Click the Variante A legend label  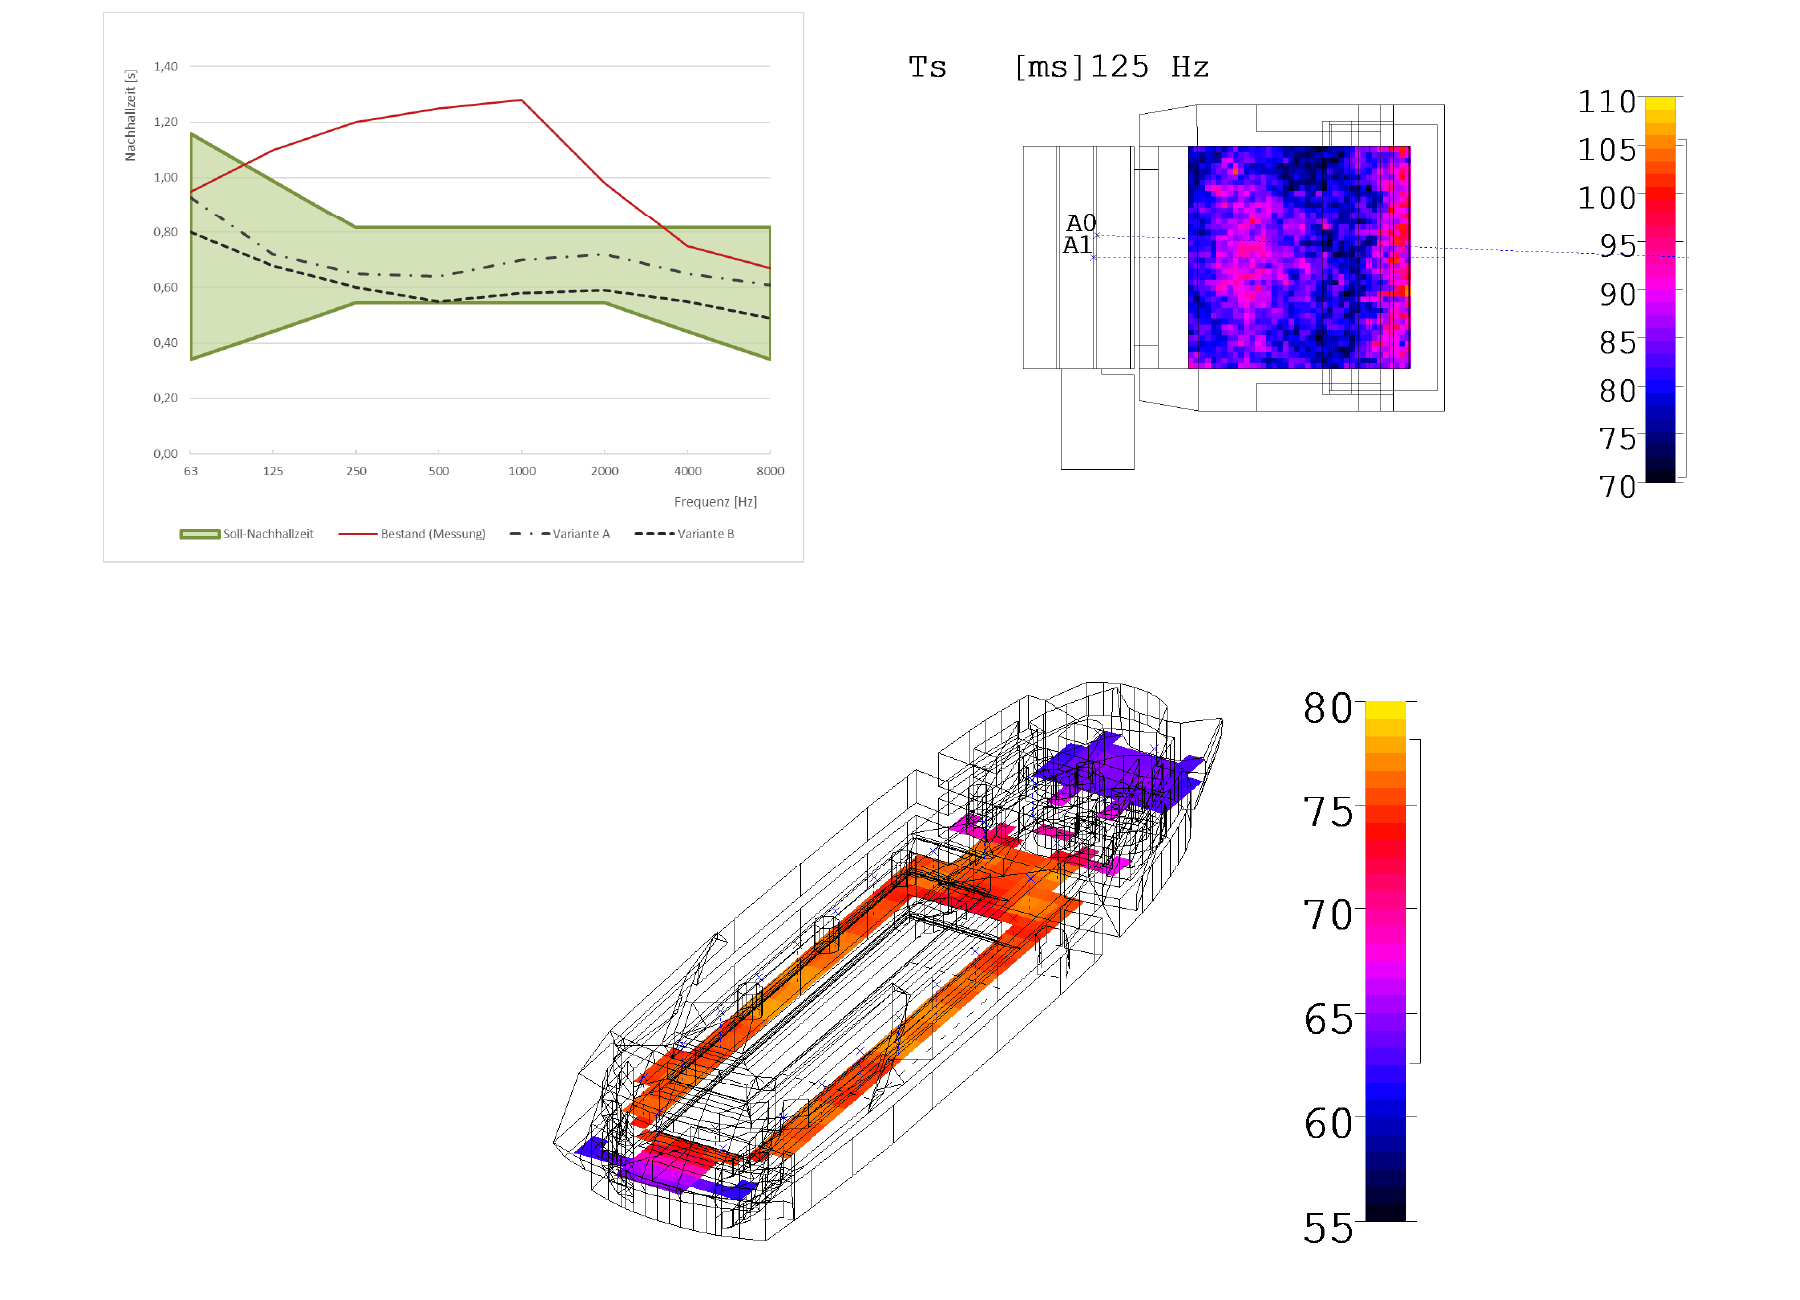pyautogui.click(x=581, y=534)
